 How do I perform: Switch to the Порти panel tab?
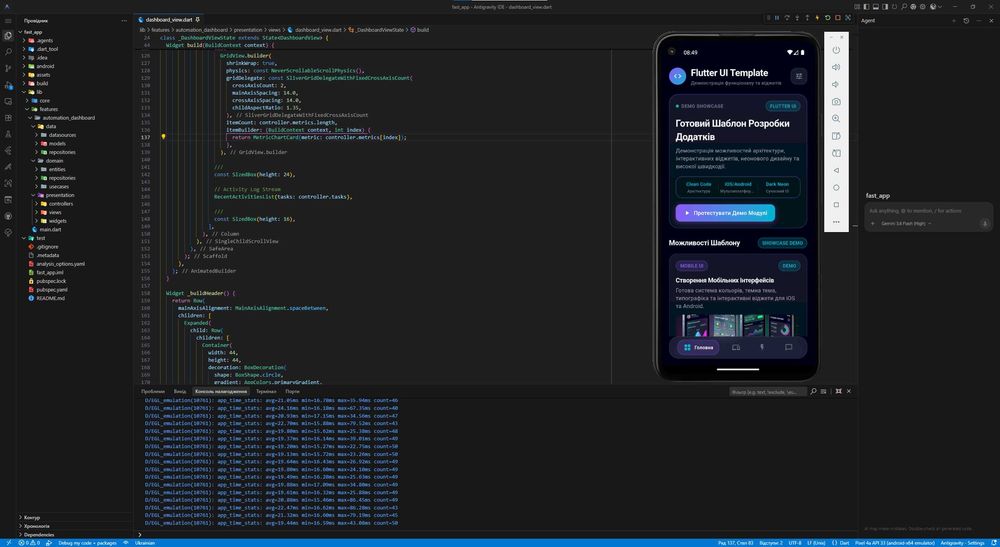(292, 391)
